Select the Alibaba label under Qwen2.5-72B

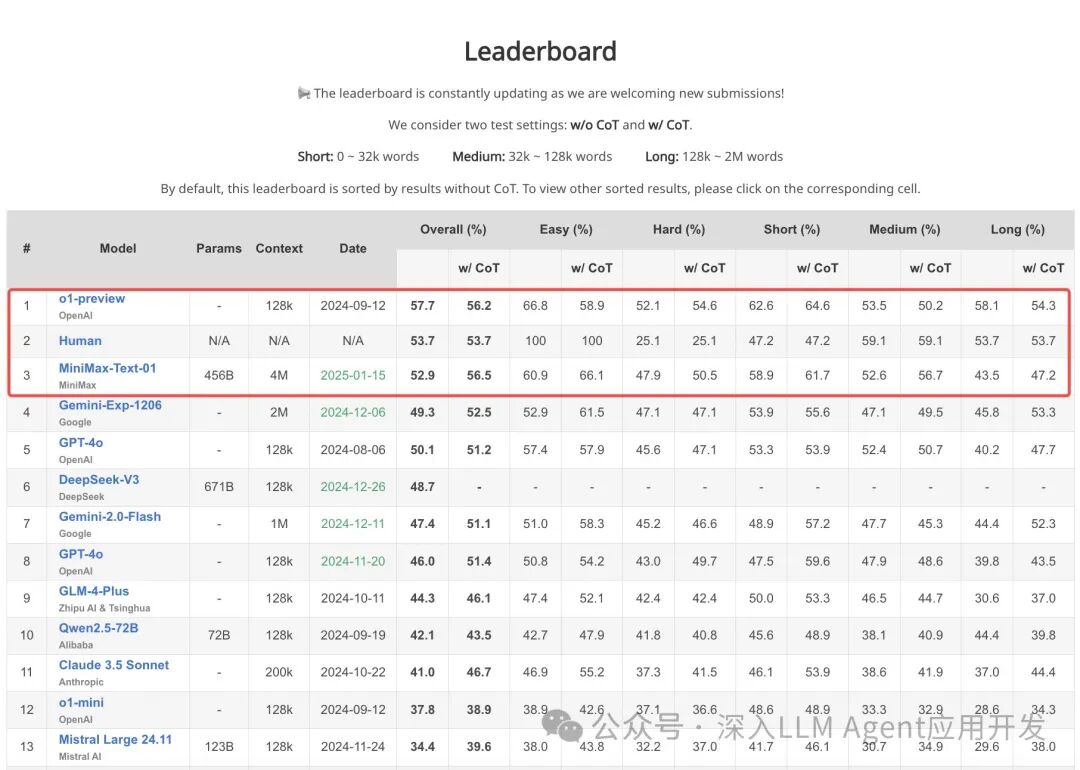76,645
